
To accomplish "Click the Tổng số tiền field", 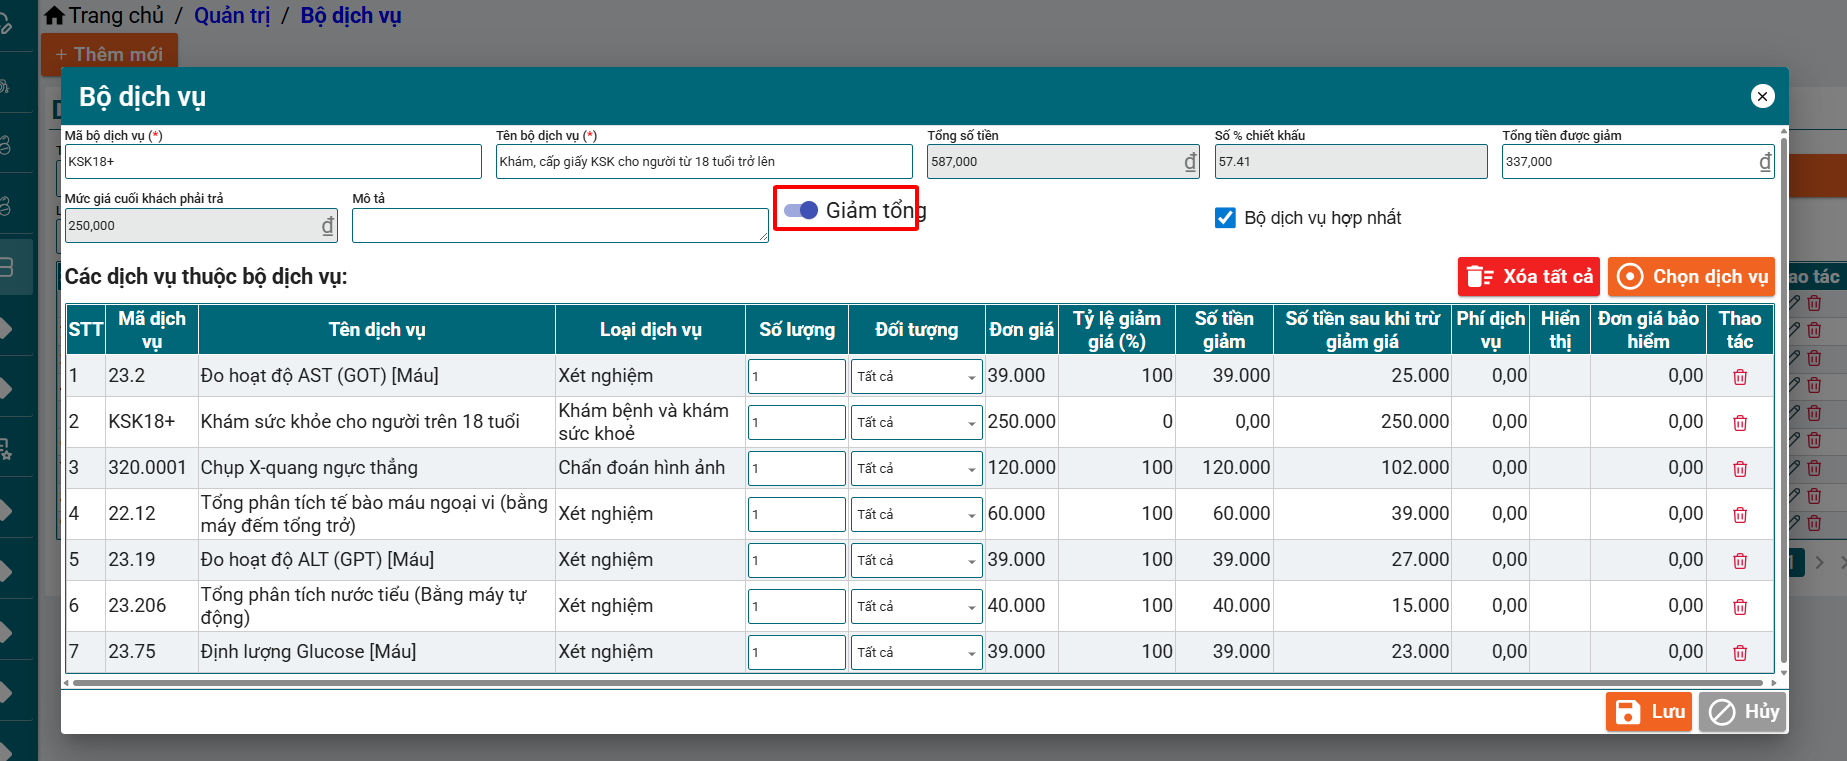I will (1063, 162).
